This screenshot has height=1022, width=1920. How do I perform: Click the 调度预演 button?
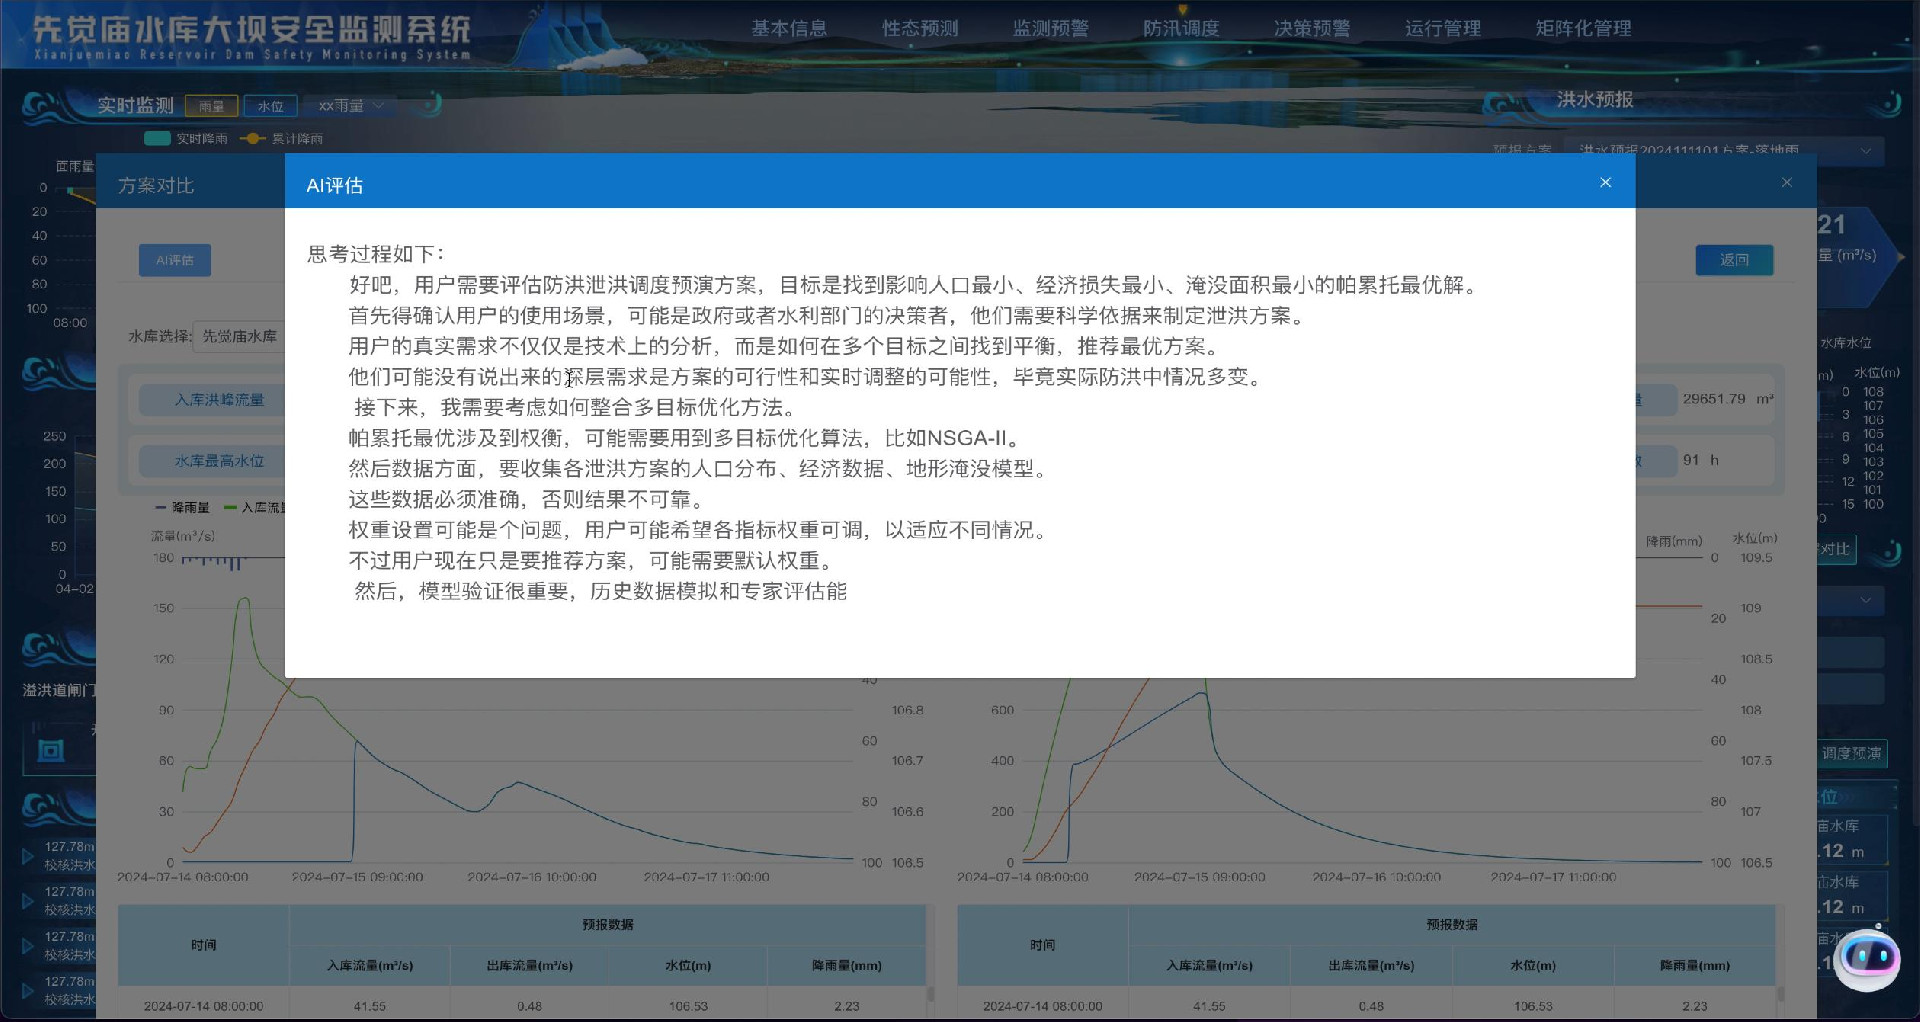(1851, 753)
